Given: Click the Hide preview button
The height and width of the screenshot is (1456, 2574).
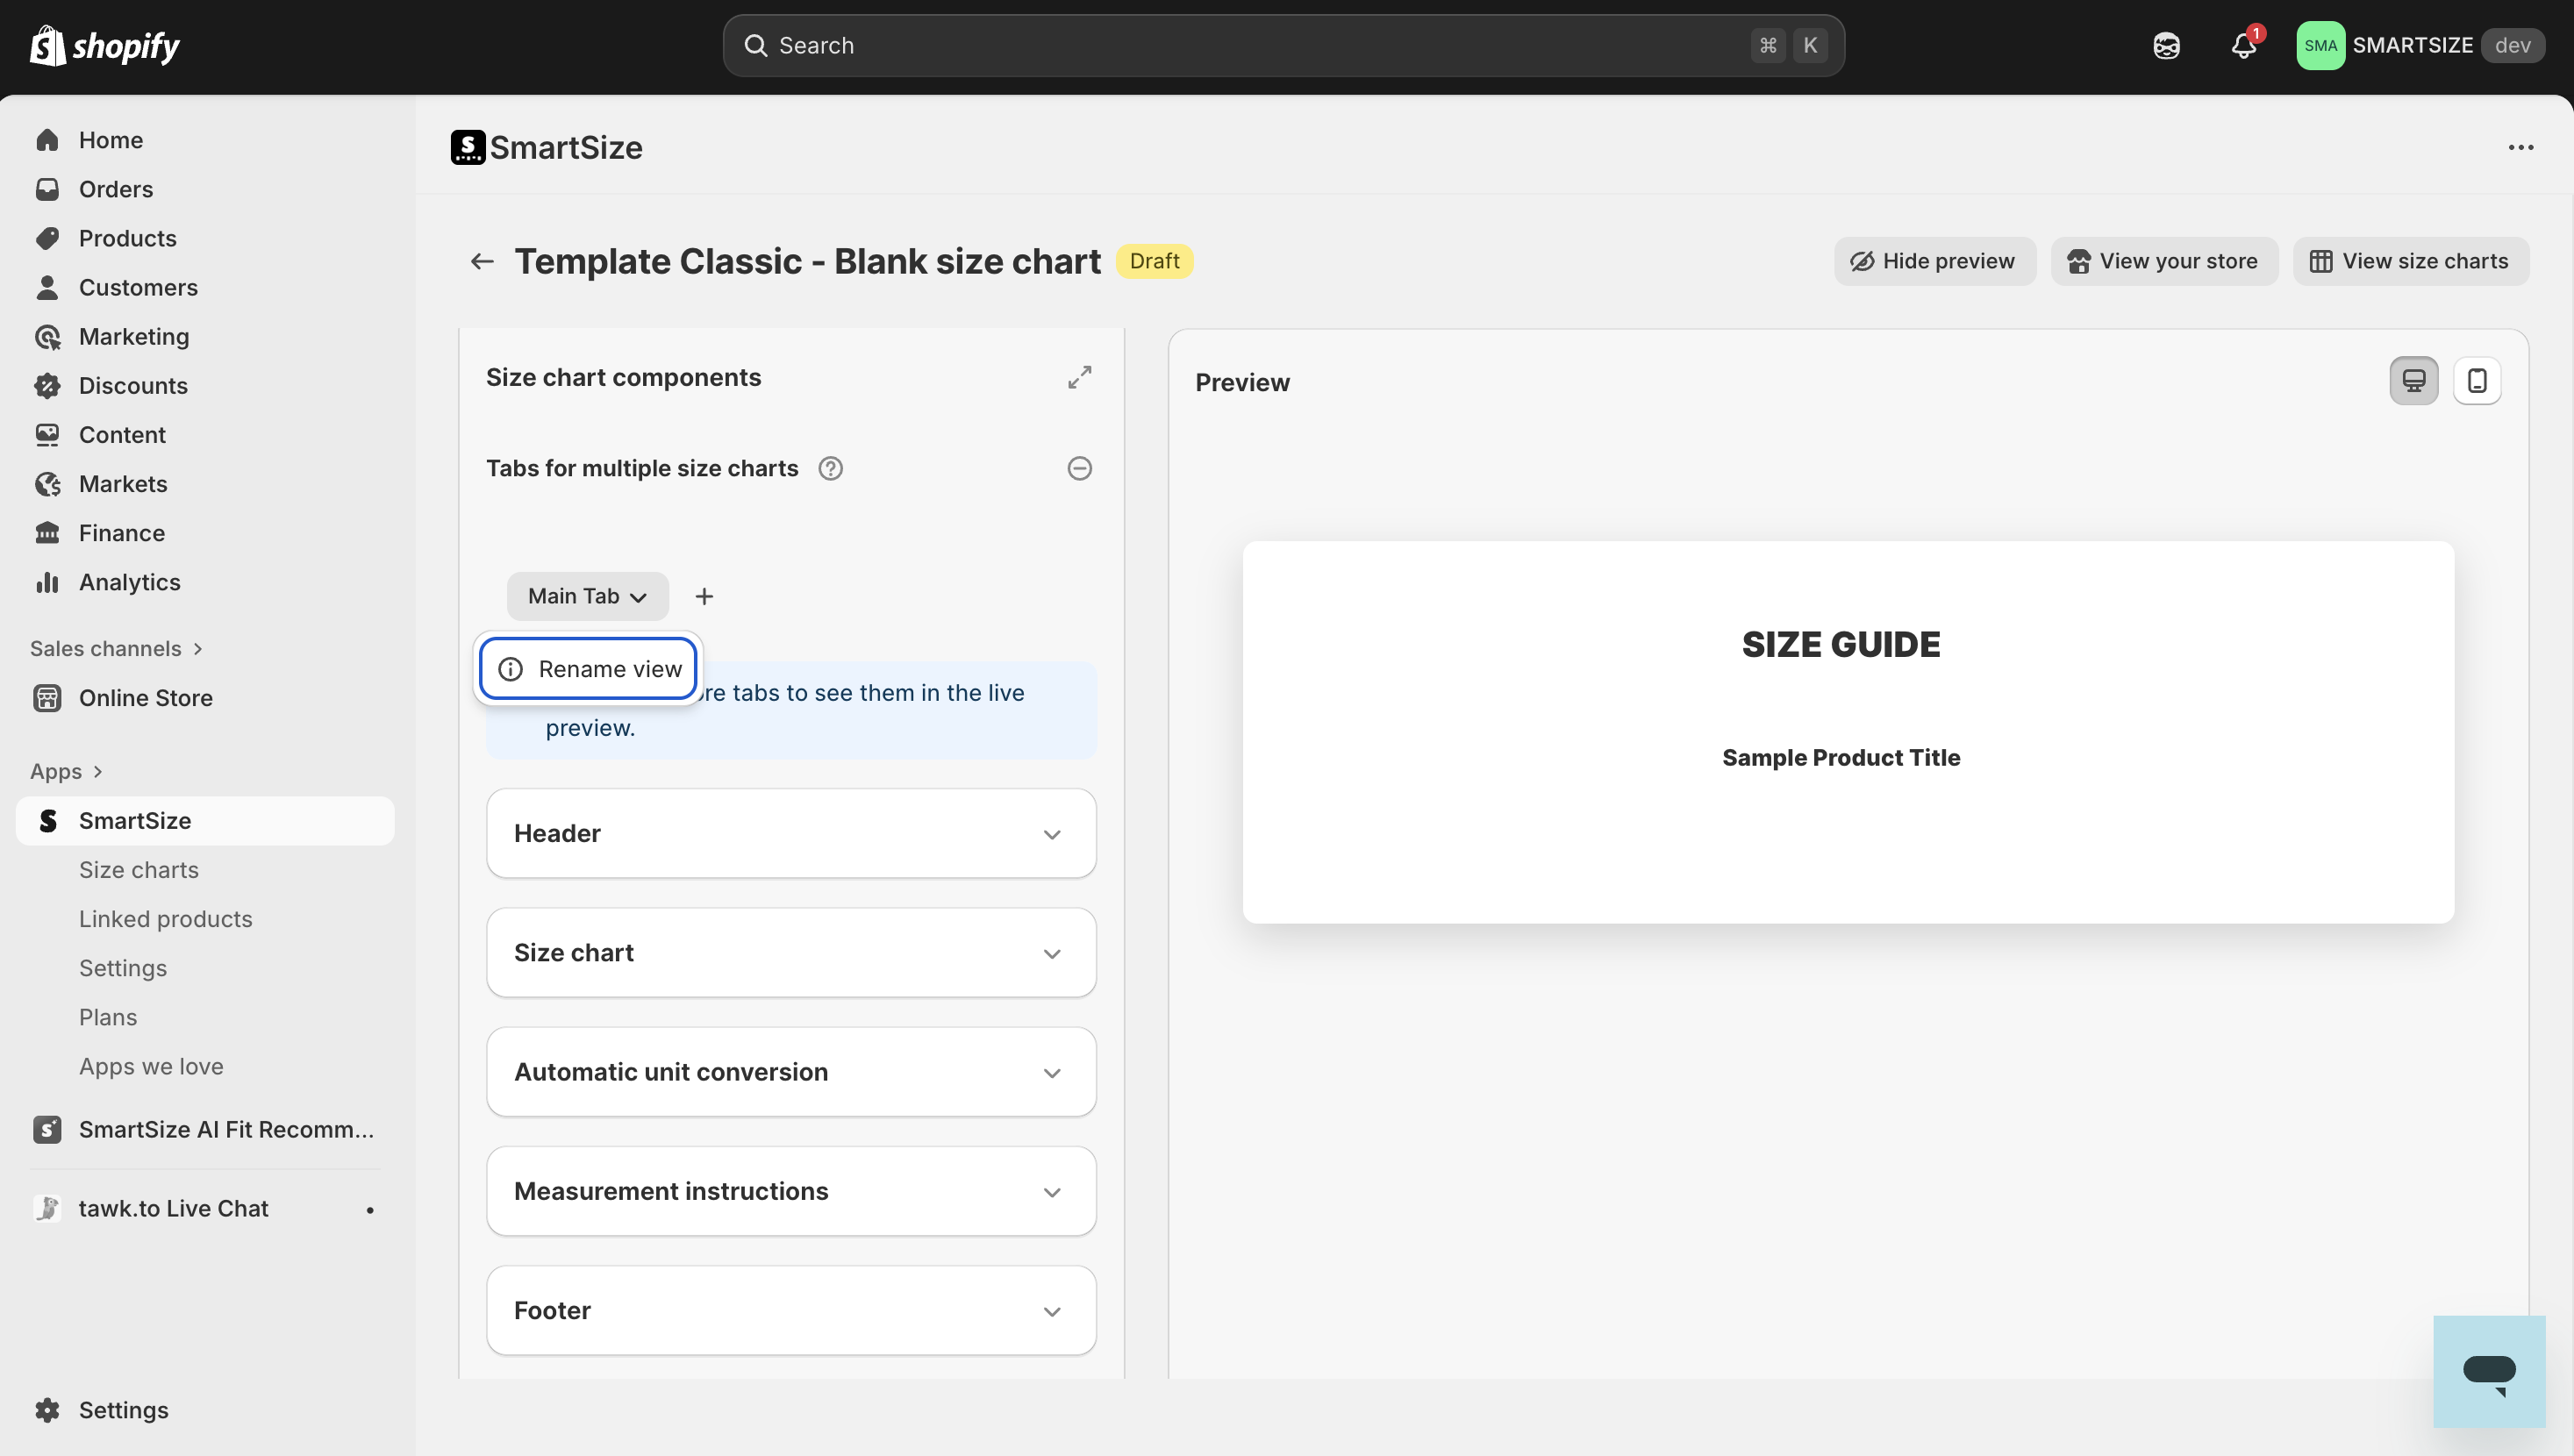Looking at the screenshot, I should click(x=1933, y=261).
